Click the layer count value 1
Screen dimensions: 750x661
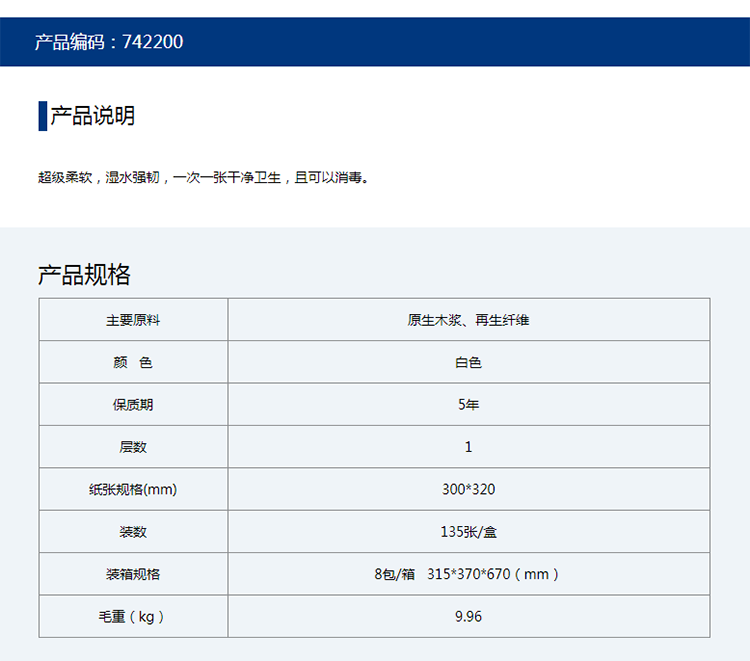click(469, 447)
